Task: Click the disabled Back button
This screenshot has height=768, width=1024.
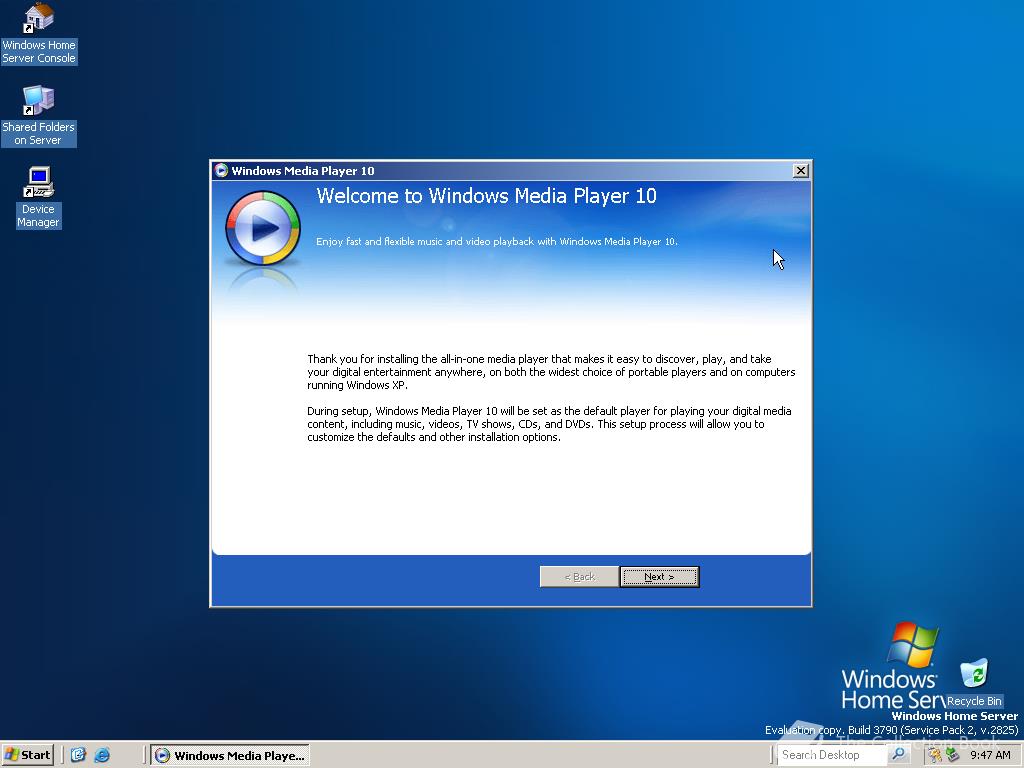Action: tap(579, 577)
